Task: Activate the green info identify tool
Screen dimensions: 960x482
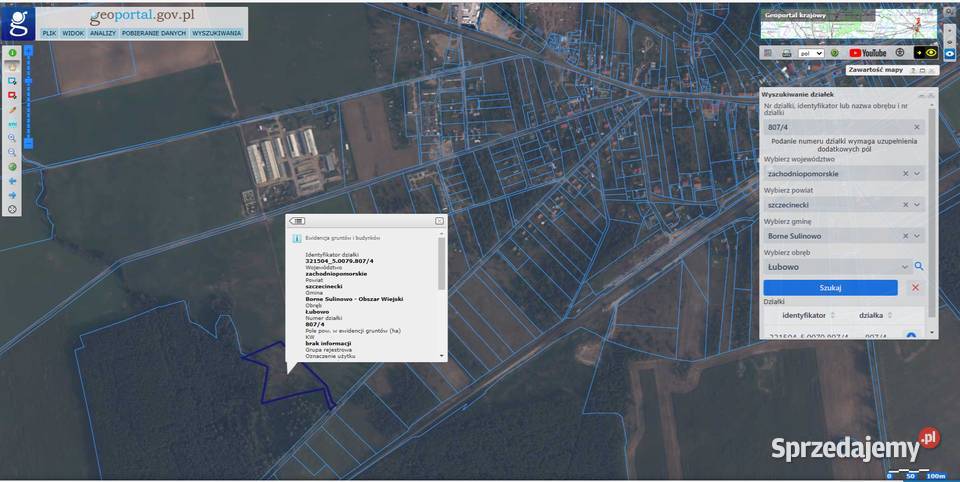Action: pyautogui.click(x=12, y=53)
